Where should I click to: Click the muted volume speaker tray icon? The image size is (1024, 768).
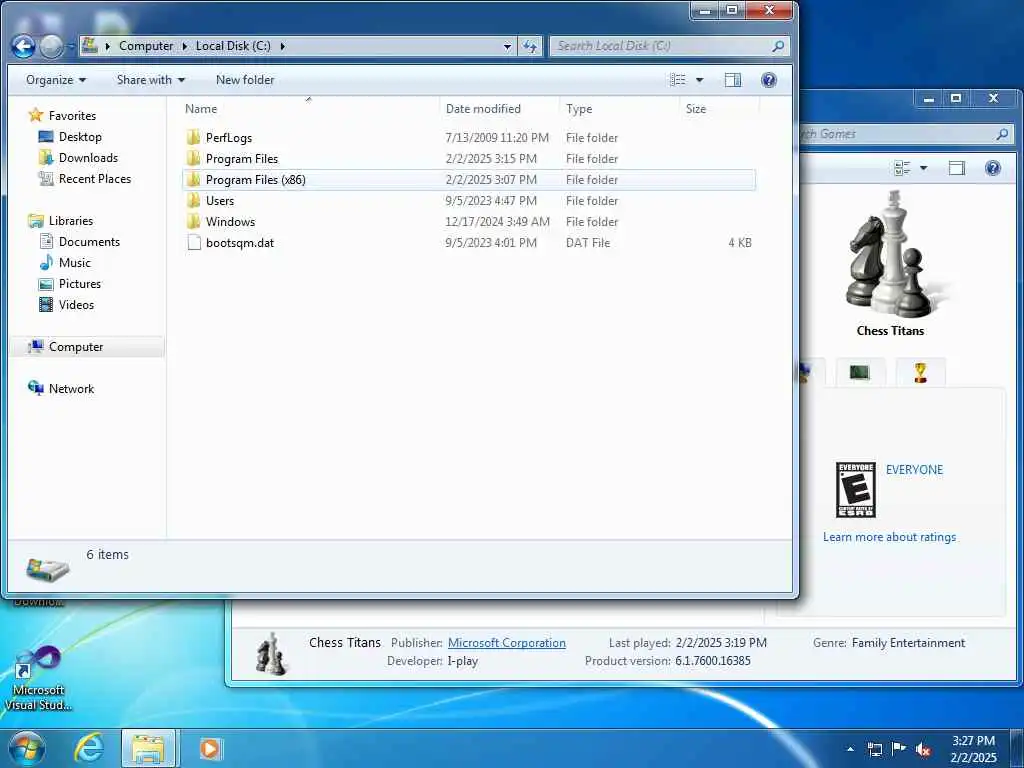(923, 750)
